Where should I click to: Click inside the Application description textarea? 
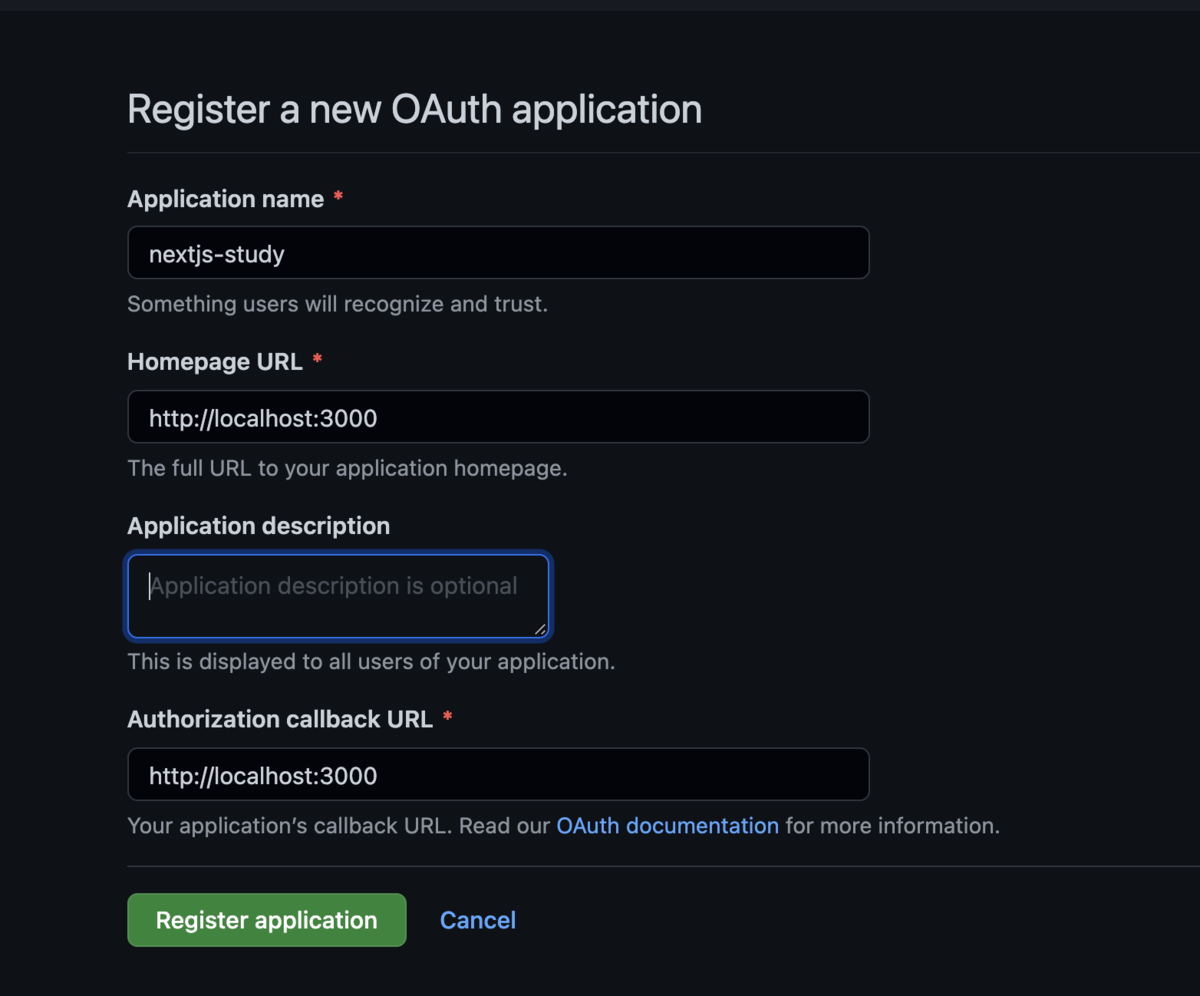pyautogui.click(x=338, y=597)
